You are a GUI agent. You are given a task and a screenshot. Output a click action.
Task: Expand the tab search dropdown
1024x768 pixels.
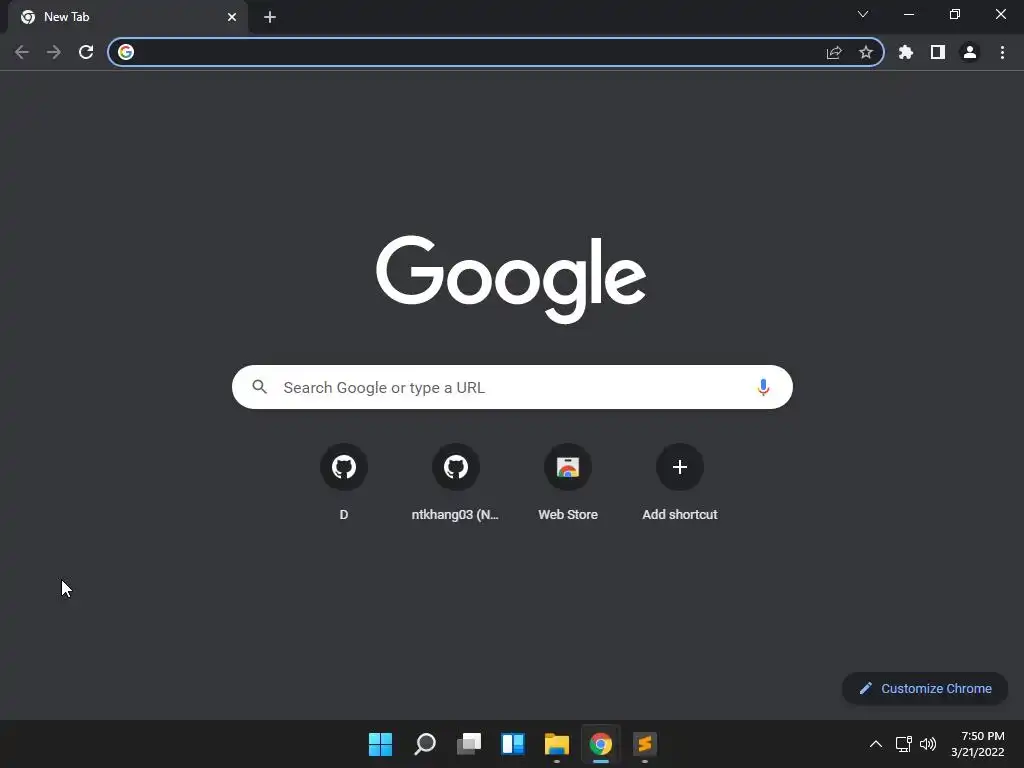tap(863, 14)
